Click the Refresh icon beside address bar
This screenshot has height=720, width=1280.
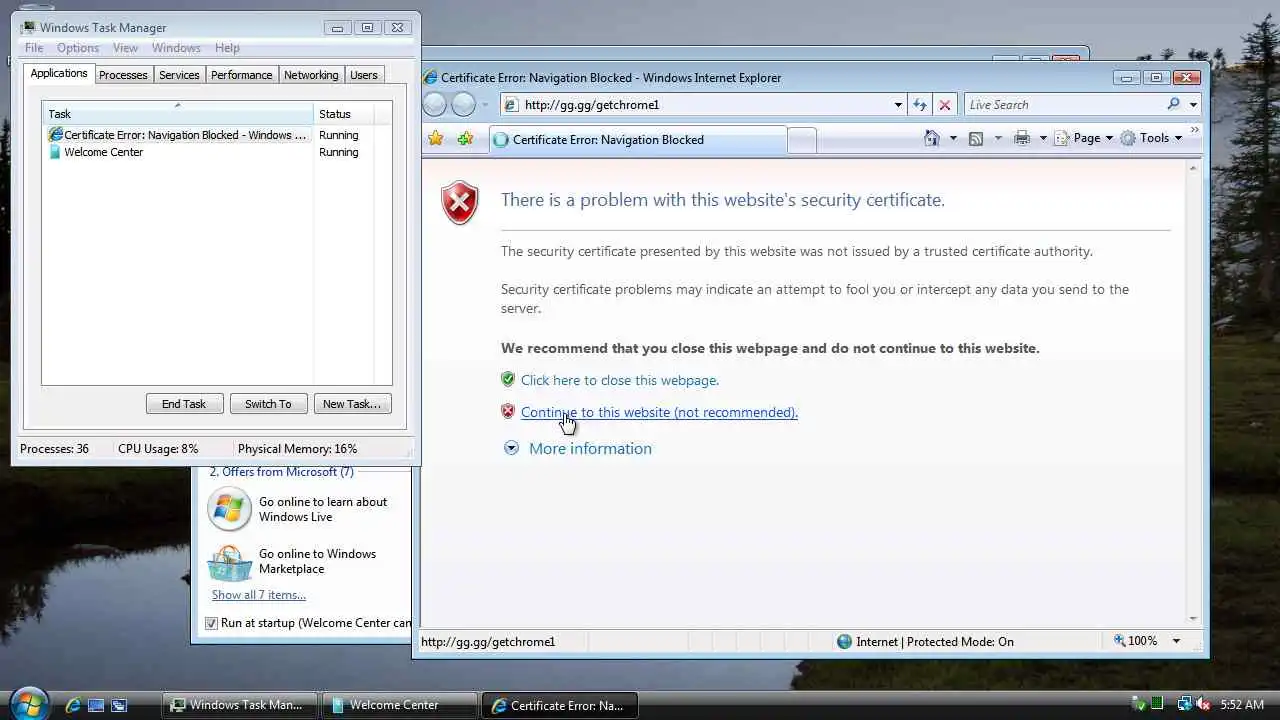920,104
